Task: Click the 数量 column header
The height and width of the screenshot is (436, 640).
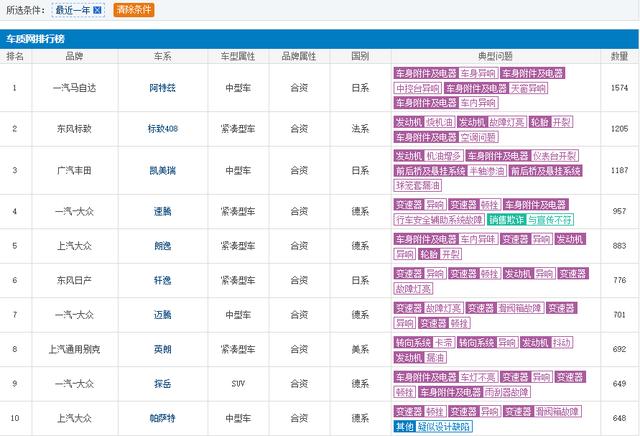Action: pyautogui.click(x=619, y=56)
